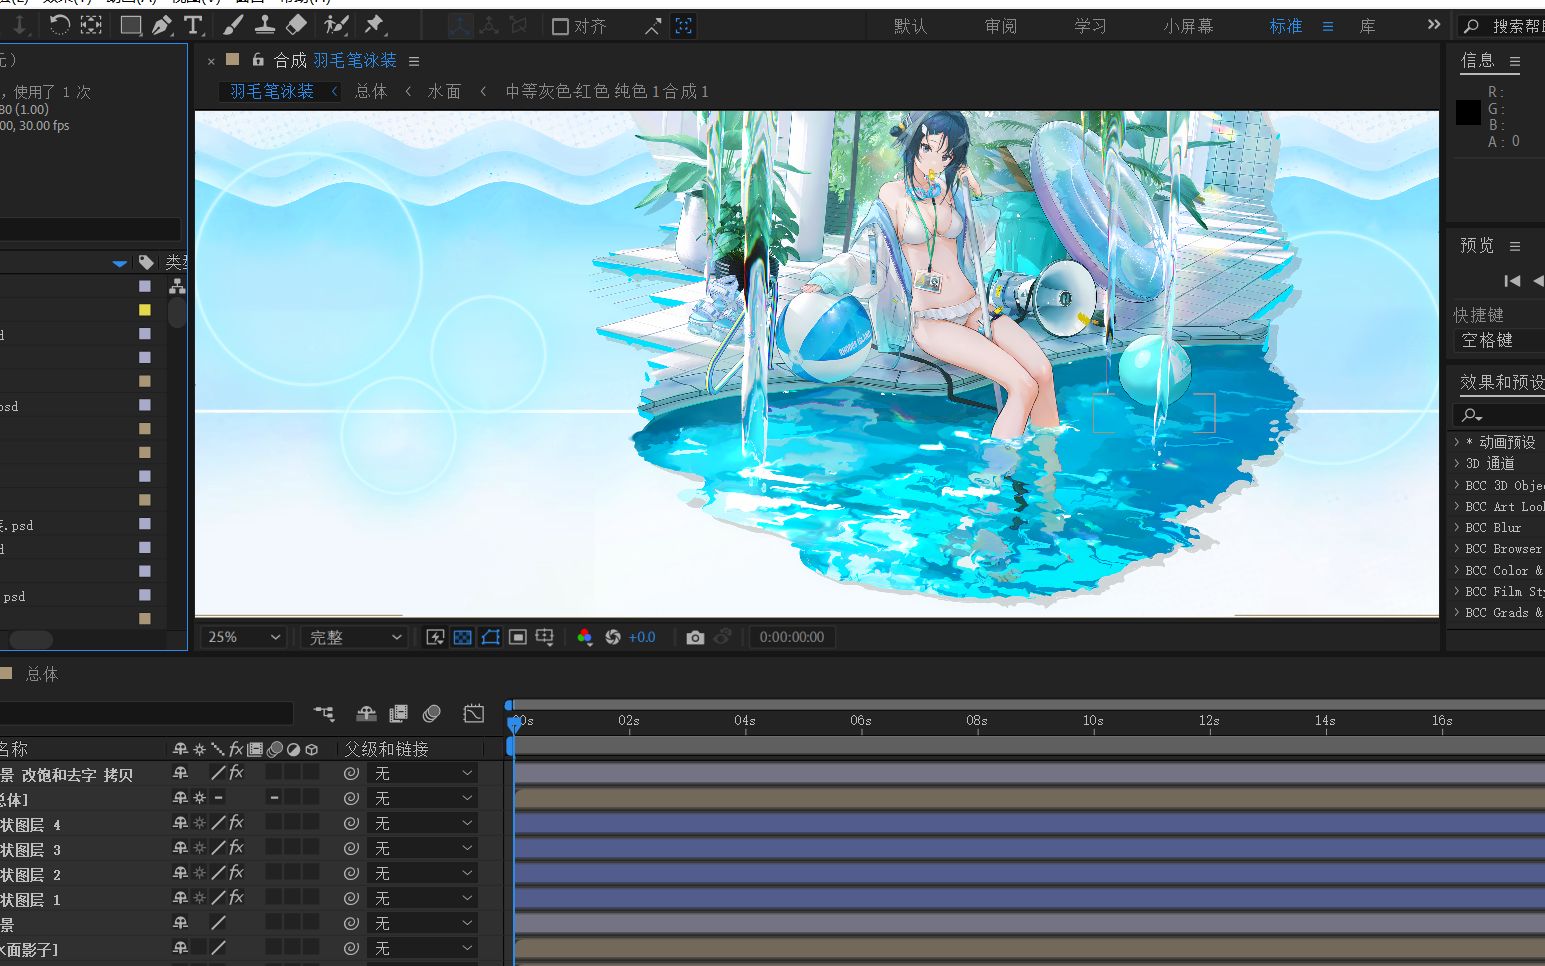Select the Pen tool
The width and height of the screenshot is (1545, 966).
pyautogui.click(x=162, y=25)
